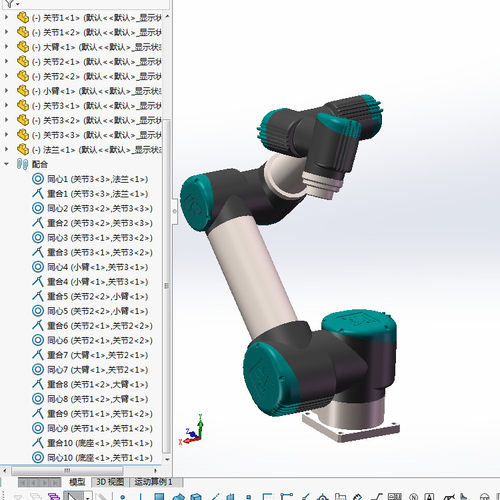Select mate 同心6 (关节2<1>,关节2<2>)

click(x=92, y=340)
